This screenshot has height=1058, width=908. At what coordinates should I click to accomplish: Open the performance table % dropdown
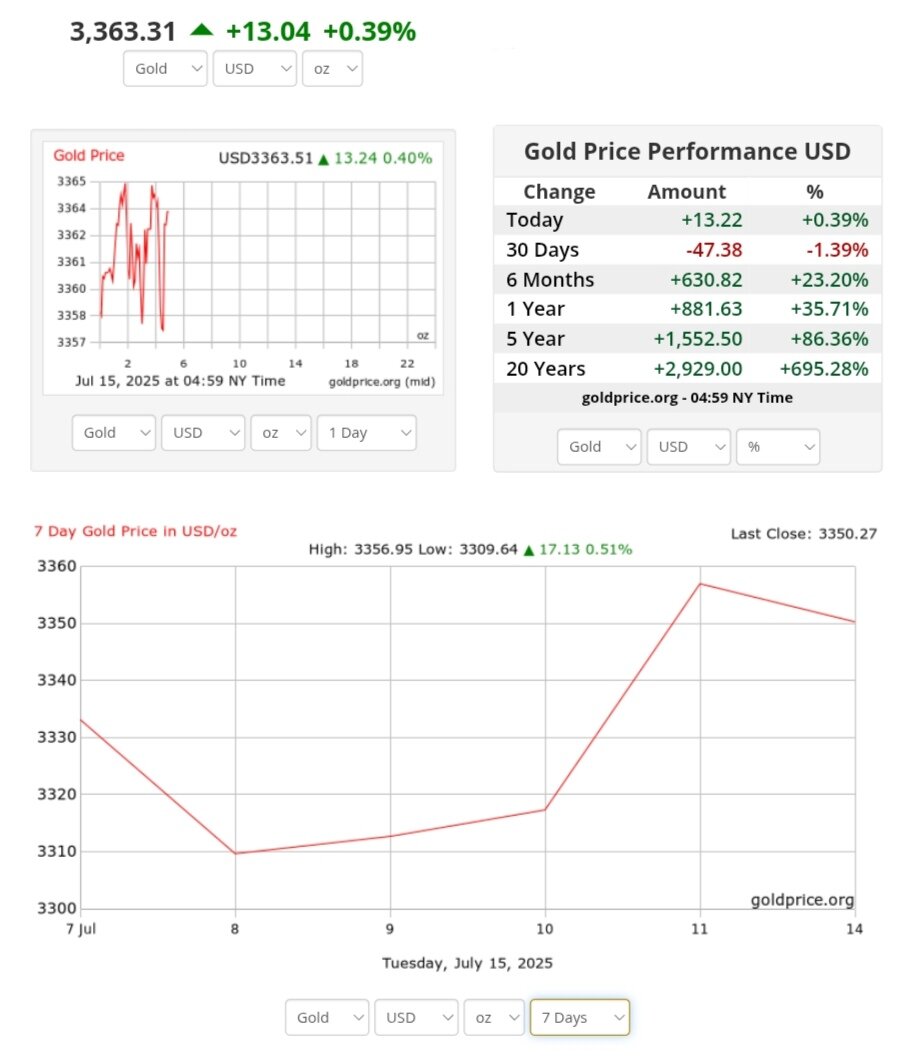click(777, 447)
